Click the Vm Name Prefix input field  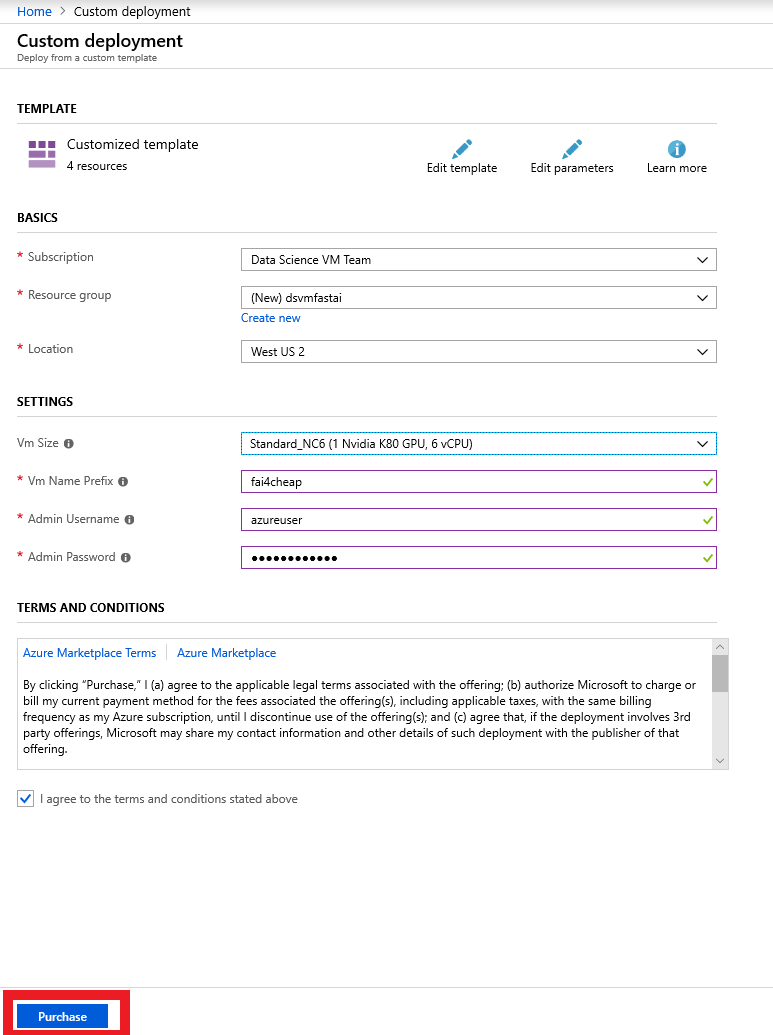coord(470,481)
